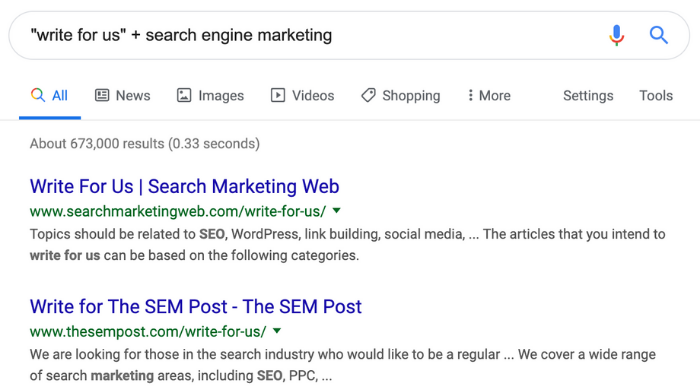Switch to the News results tab
Viewport: 700px width, 390px height.
(x=123, y=95)
